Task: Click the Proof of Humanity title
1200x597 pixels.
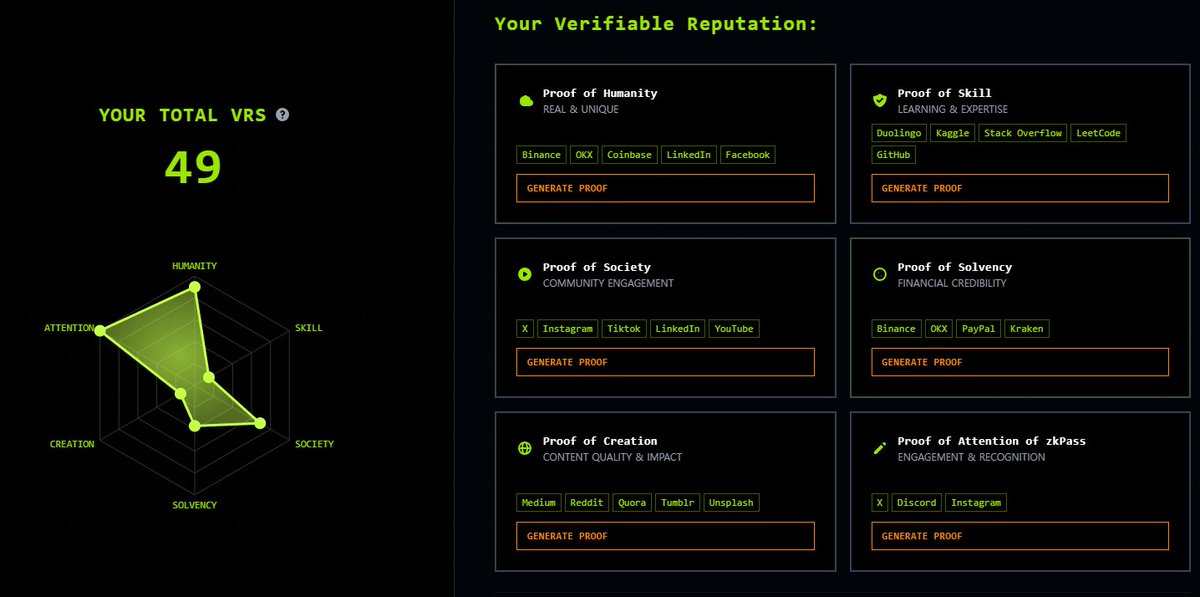Action: click(600, 93)
